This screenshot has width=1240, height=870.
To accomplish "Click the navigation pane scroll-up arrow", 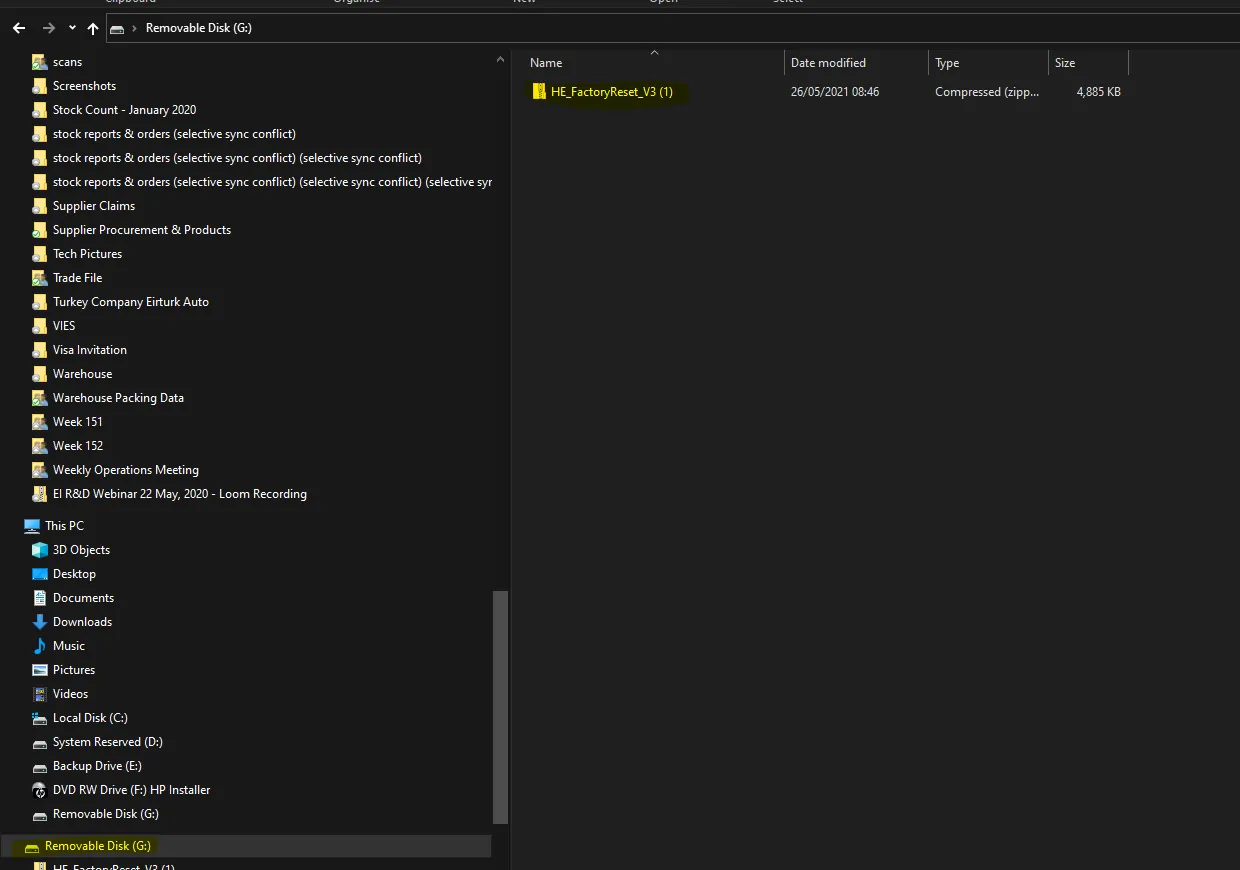I will tap(501, 60).
